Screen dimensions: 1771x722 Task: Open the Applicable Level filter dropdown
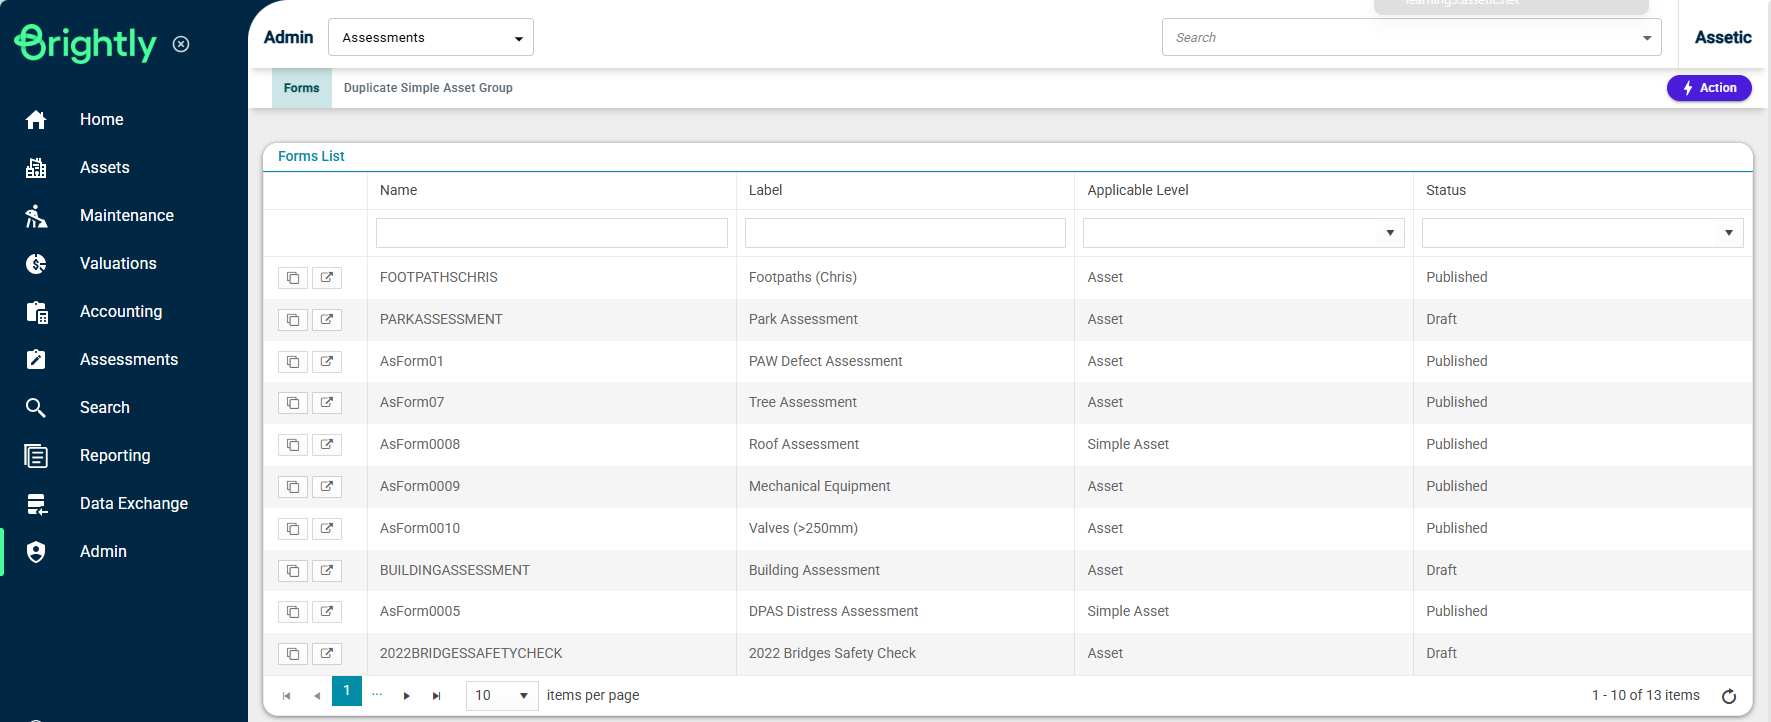[1389, 233]
